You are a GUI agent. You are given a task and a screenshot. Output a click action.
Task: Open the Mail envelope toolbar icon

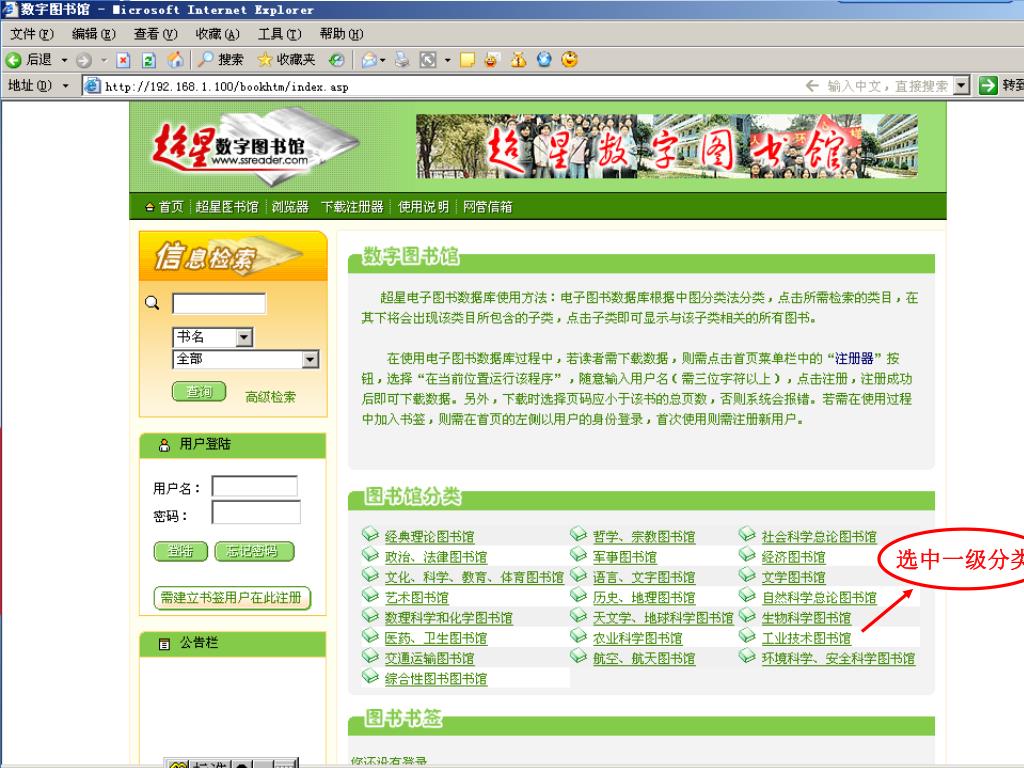click(369, 60)
